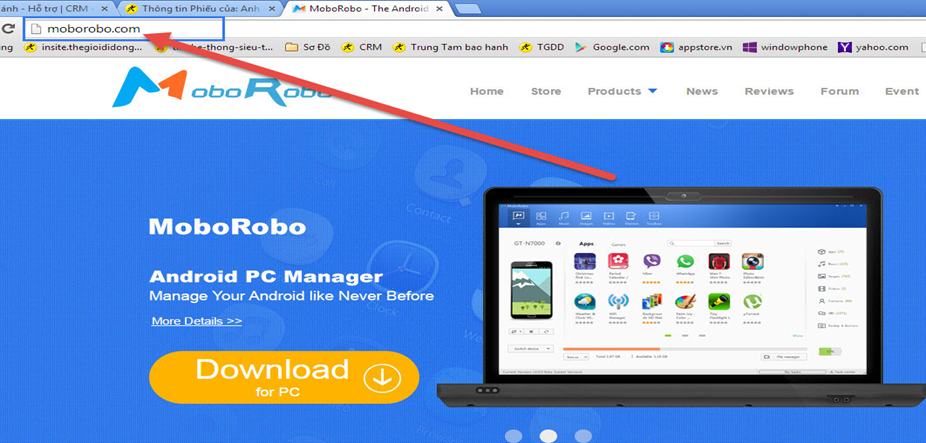The width and height of the screenshot is (926, 443).
Task: Open the TGDD bookmark
Action: [x=542, y=47]
